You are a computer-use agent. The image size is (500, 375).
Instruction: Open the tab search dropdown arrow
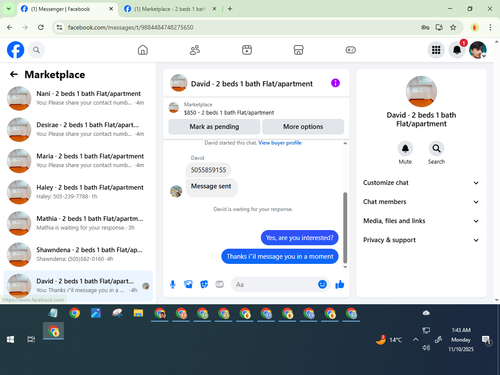click(9, 9)
